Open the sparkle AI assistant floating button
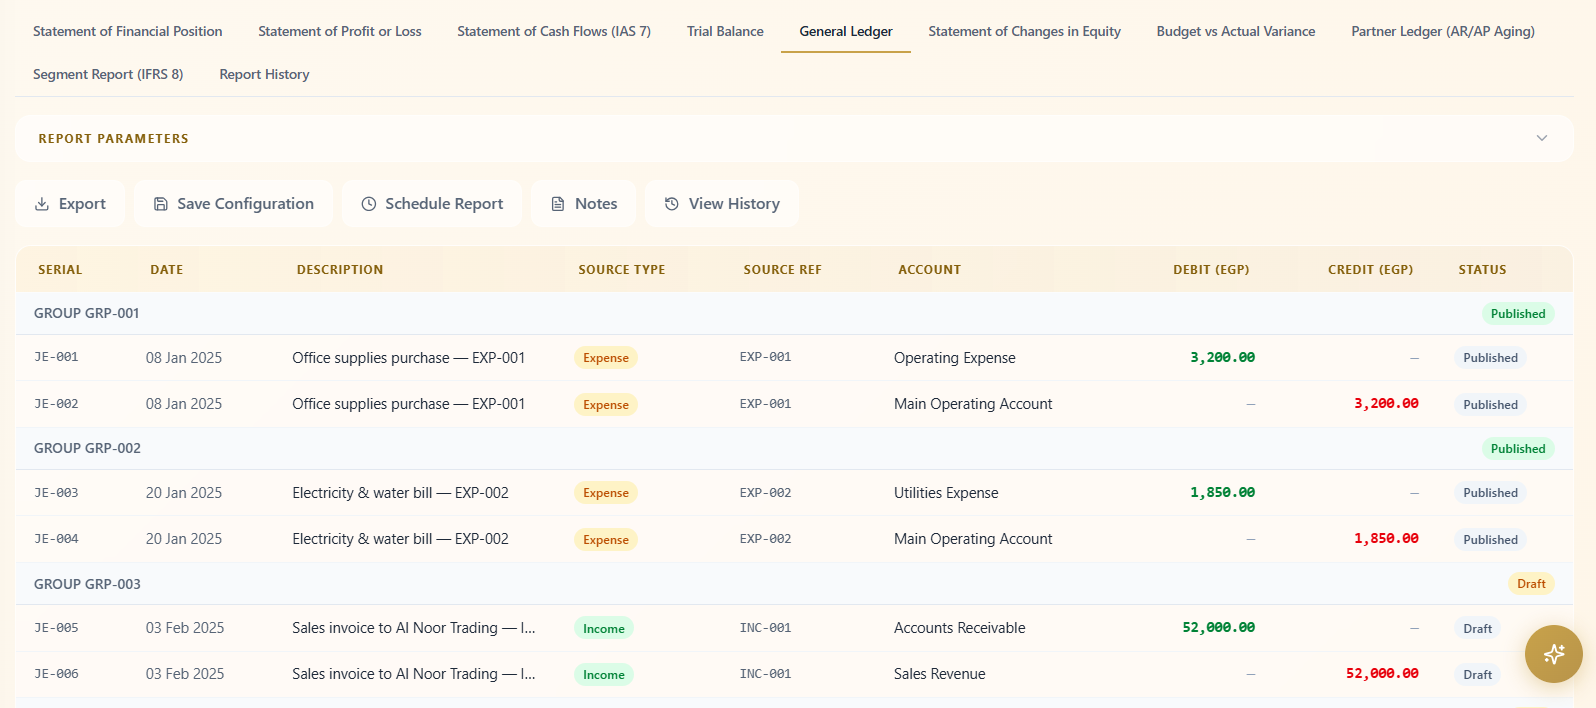Image resolution: width=1596 pixels, height=708 pixels. 1553,654
